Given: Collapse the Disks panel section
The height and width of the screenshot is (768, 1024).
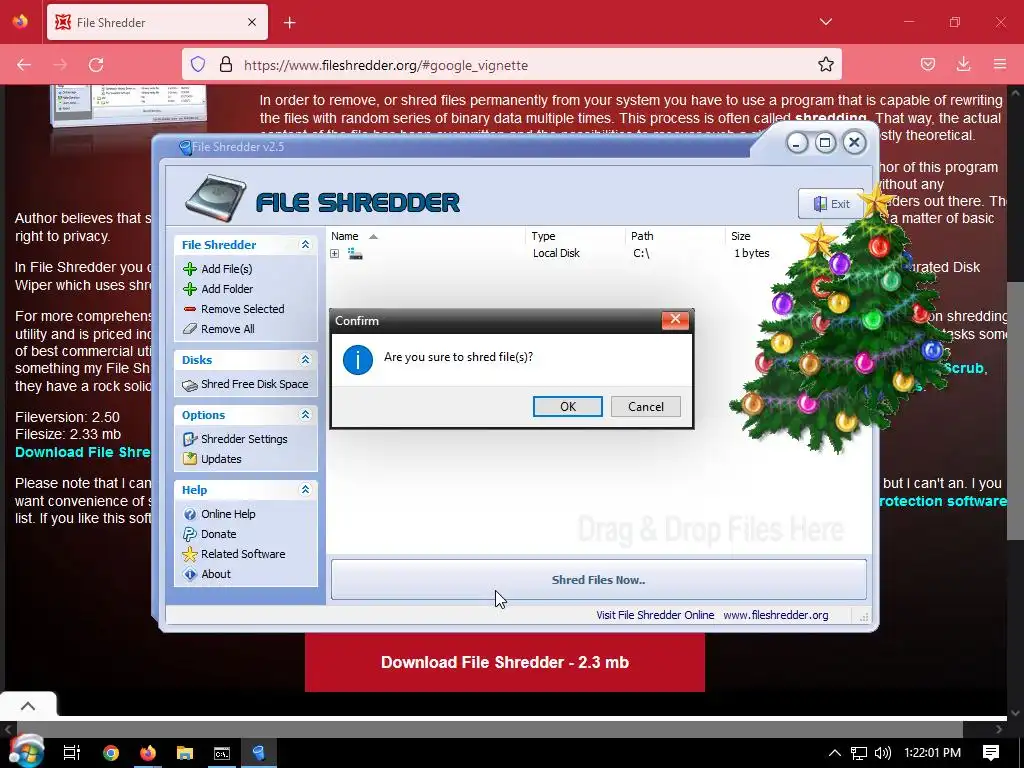Looking at the screenshot, I should 305,360.
